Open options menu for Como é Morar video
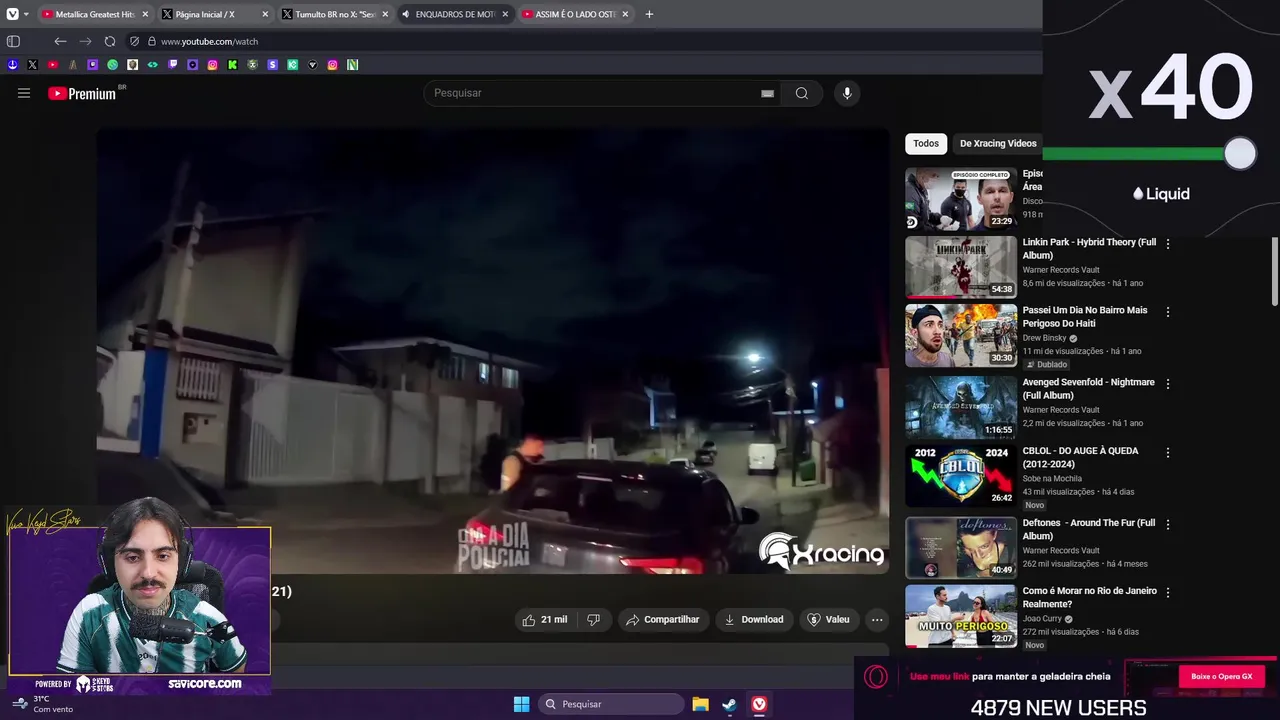This screenshot has width=1280, height=720. [1167, 592]
